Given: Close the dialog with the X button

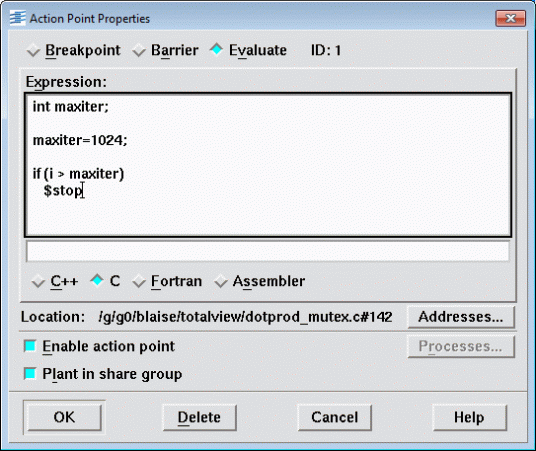Looking at the screenshot, I should (x=510, y=18).
